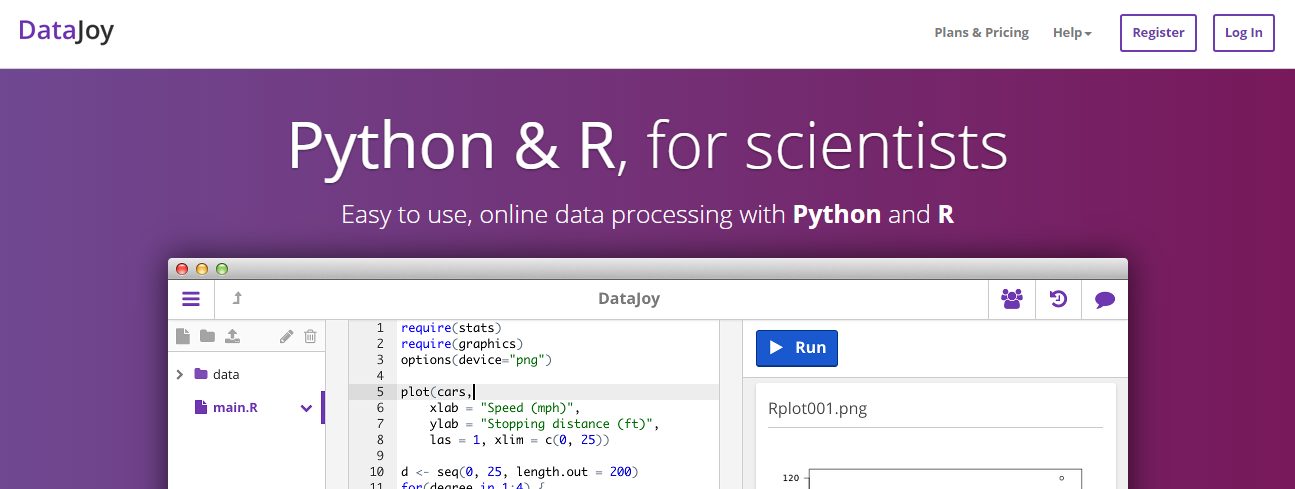Image resolution: width=1295 pixels, height=489 pixels.
Task: Open the version history clock icon
Action: click(x=1058, y=299)
